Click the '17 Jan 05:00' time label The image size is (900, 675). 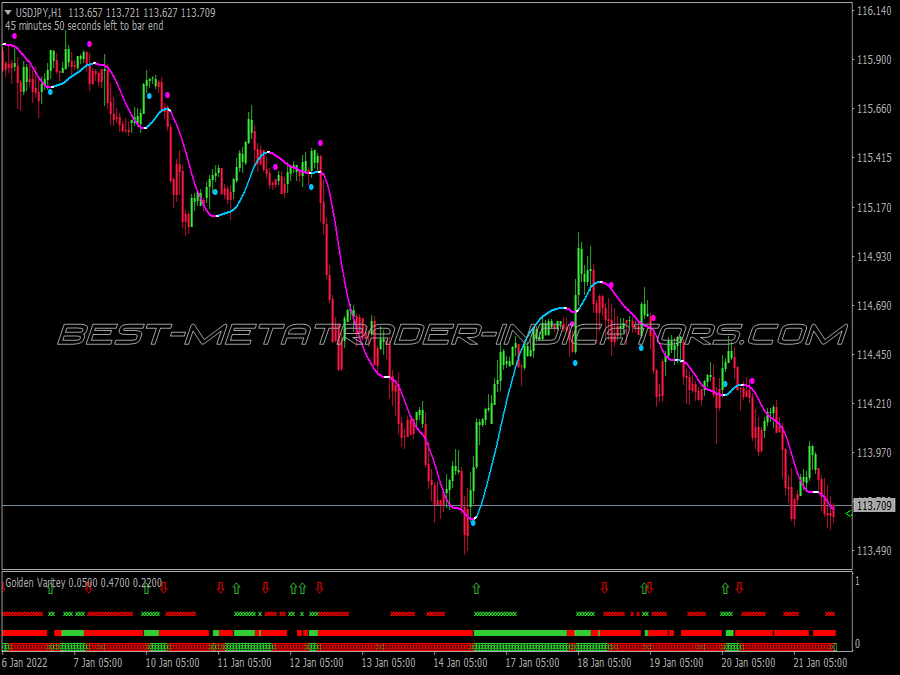[x=532, y=663]
